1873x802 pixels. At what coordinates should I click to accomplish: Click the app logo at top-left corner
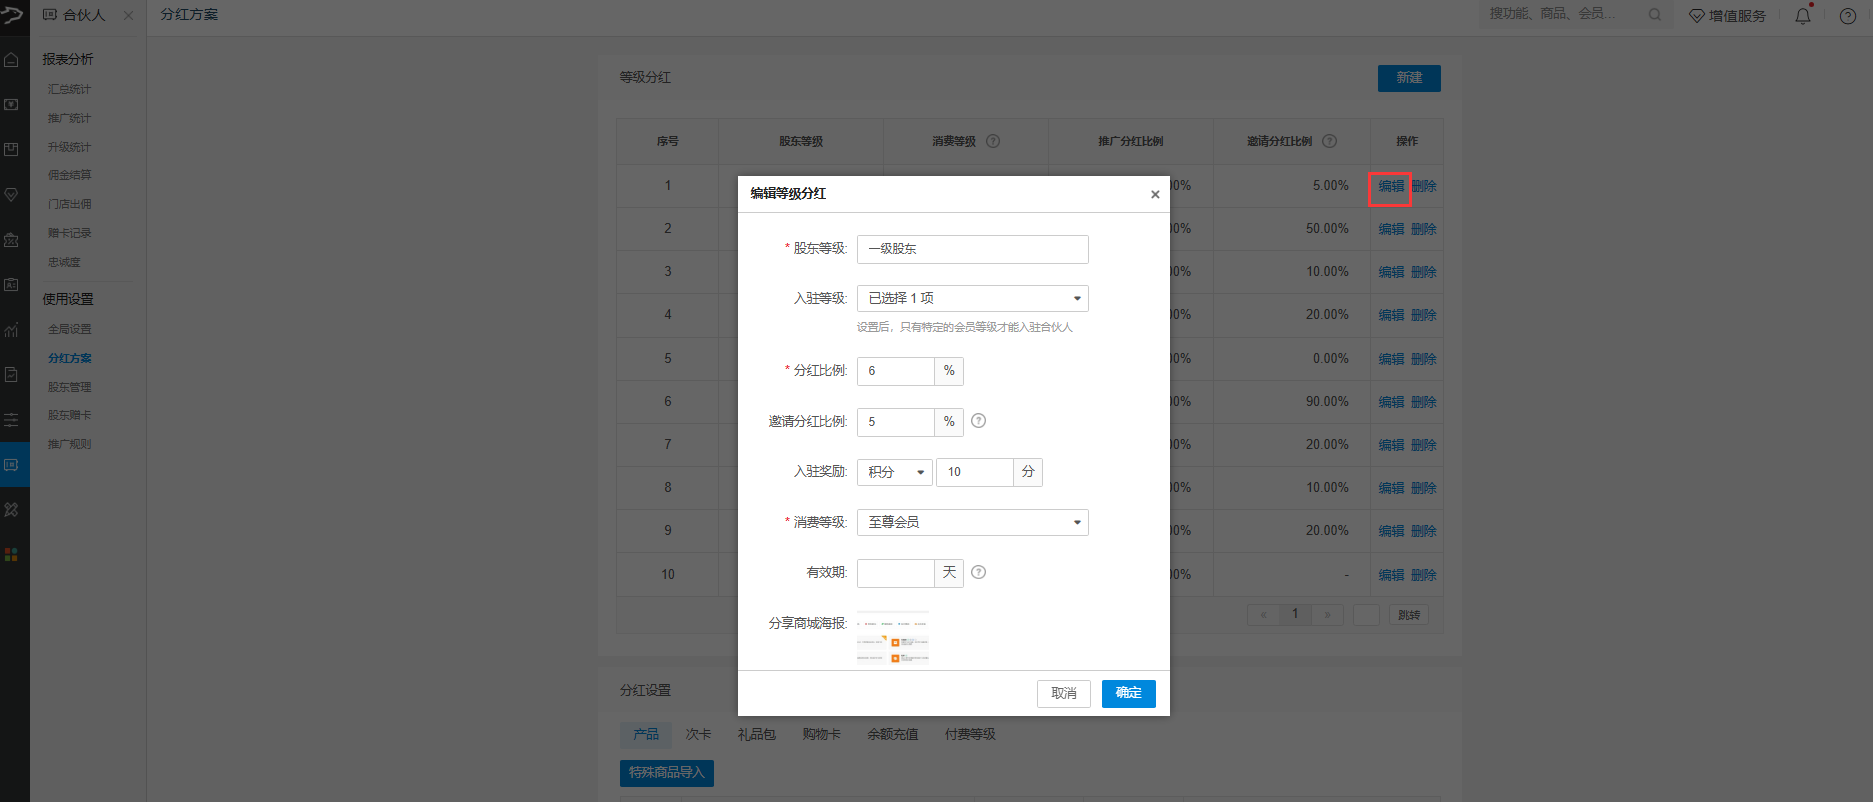point(12,14)
